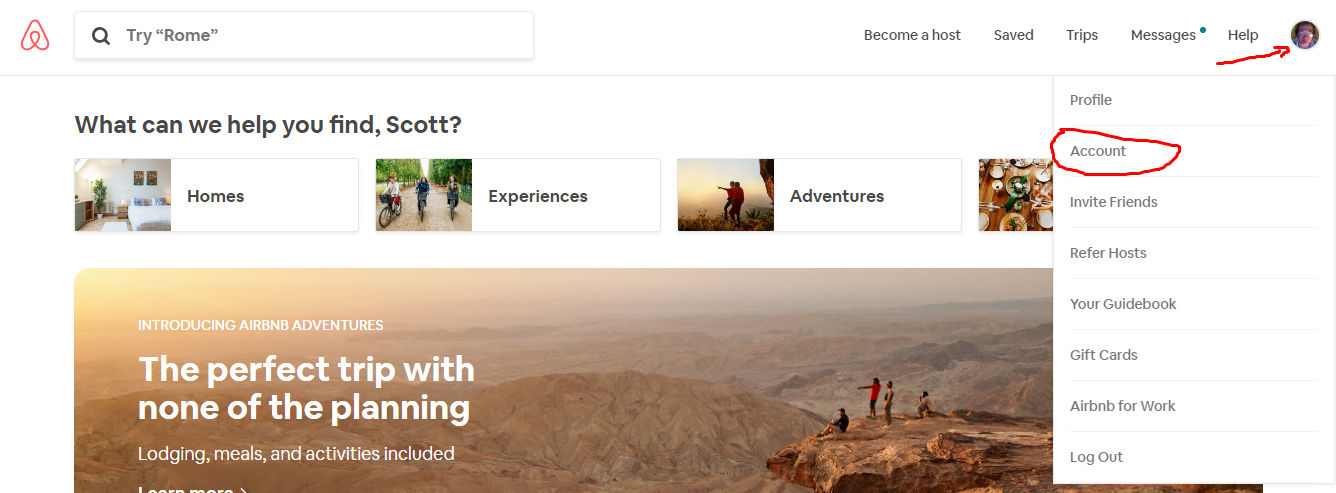
Task: Click the Messages notification dot
Action: tap(1202, 29)
